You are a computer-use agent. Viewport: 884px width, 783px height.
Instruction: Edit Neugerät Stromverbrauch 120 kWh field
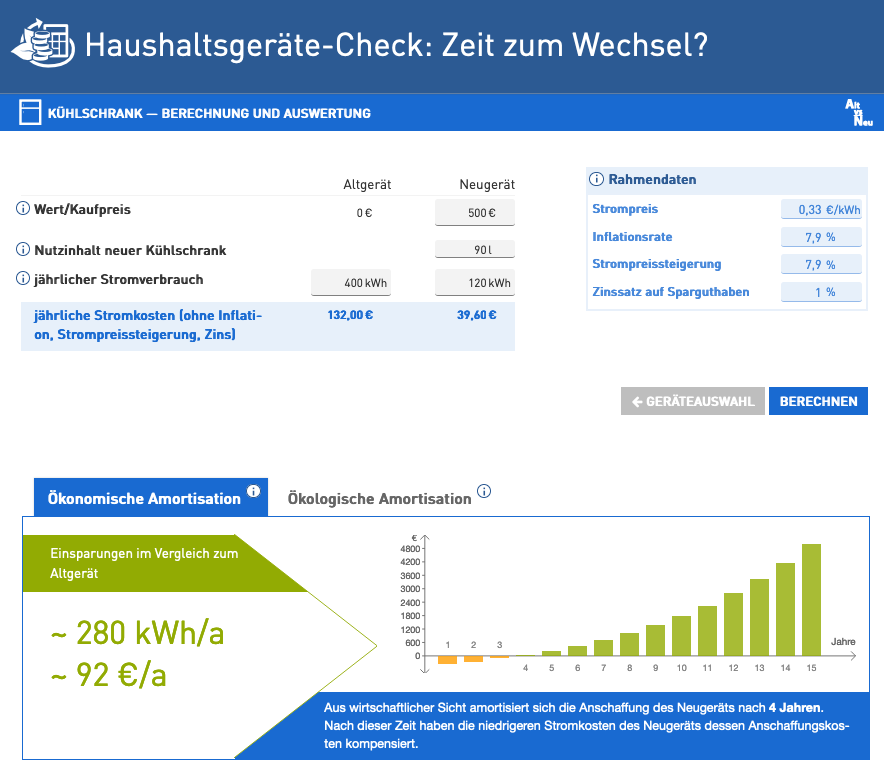click(x=475, y=282)
